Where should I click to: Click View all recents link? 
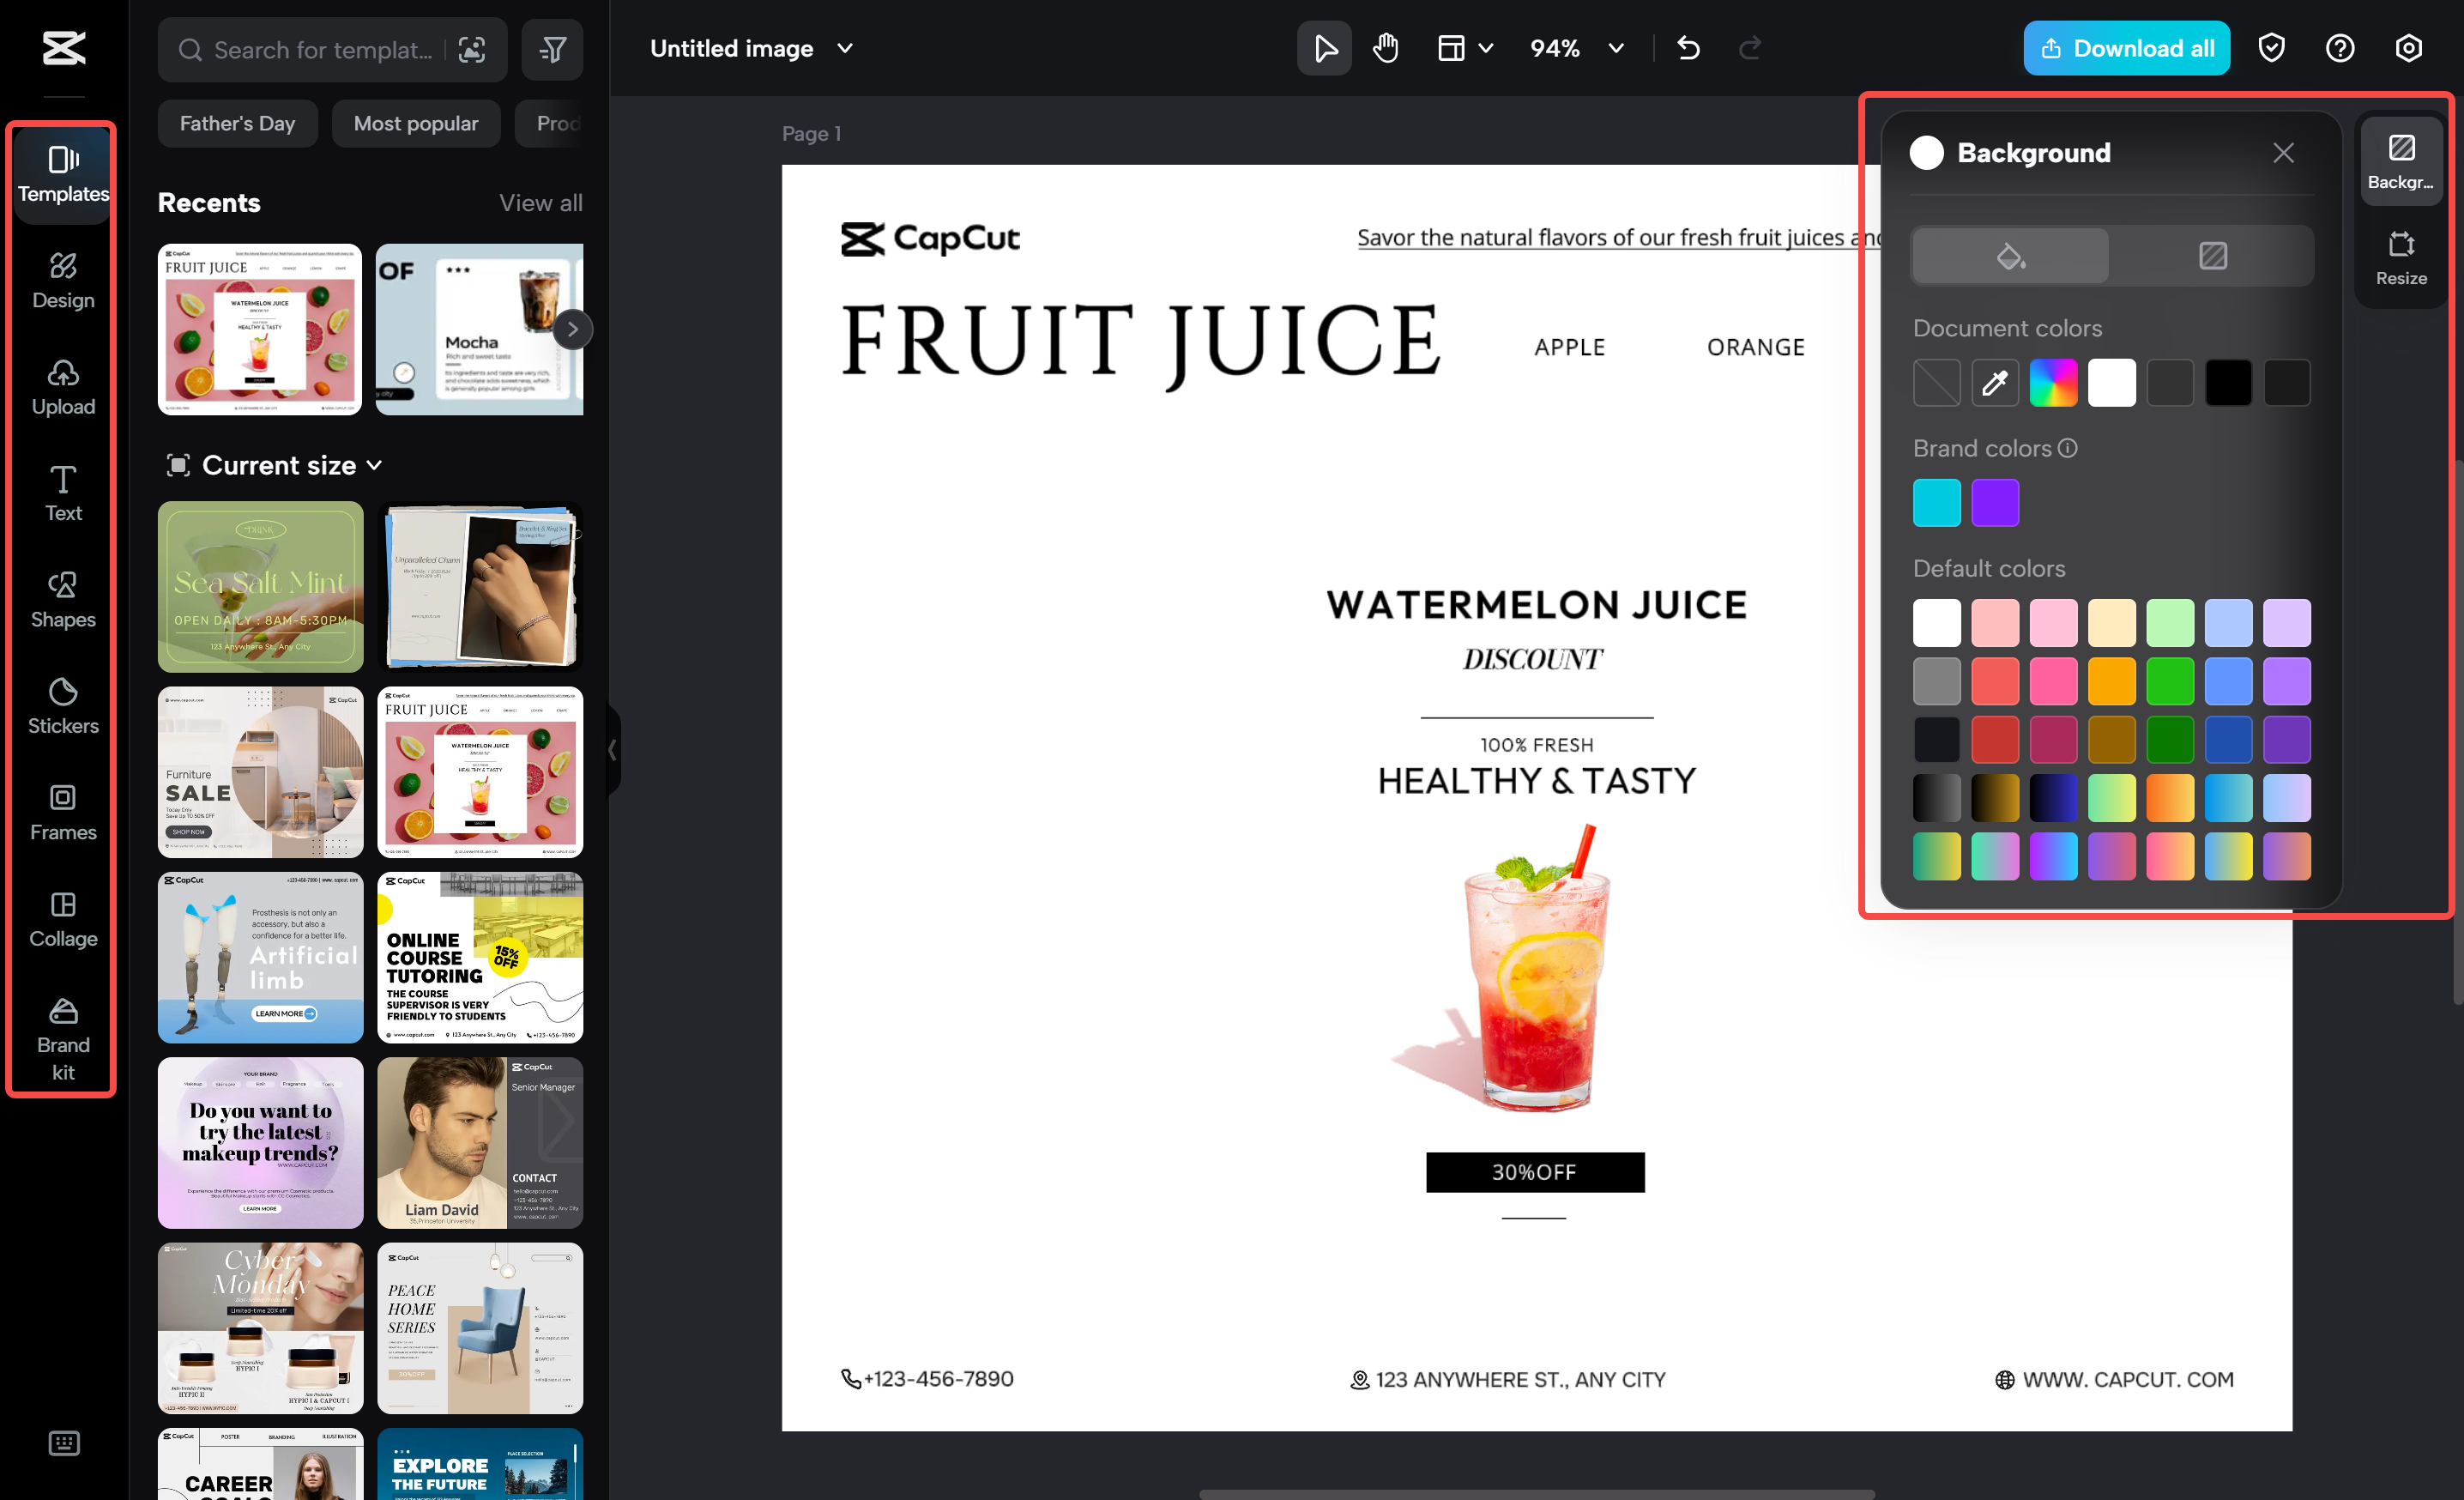click(540, 203)
